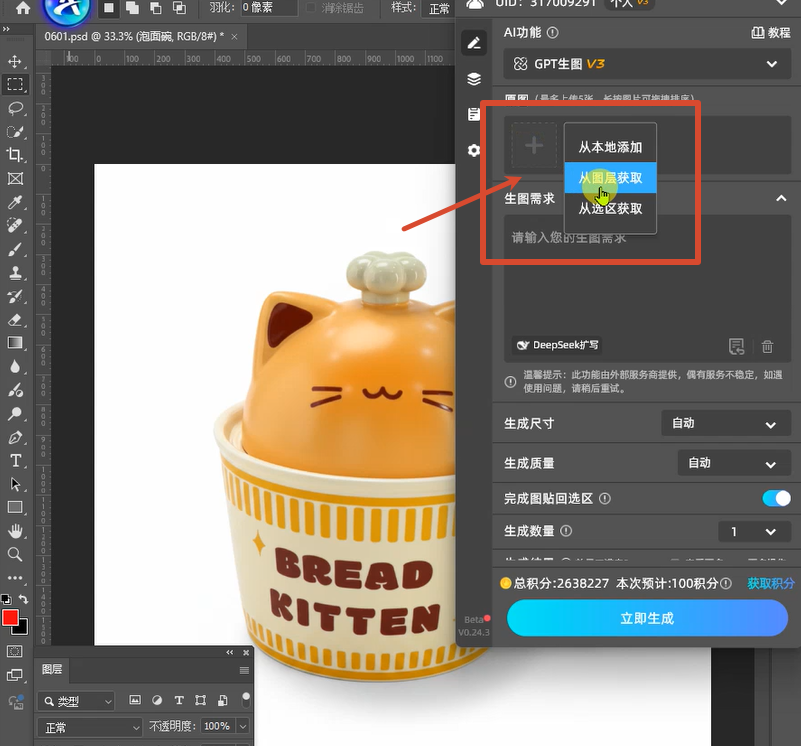Open the 正常 blend mode dropdown in Layers
801x746 pixels.
90,727
